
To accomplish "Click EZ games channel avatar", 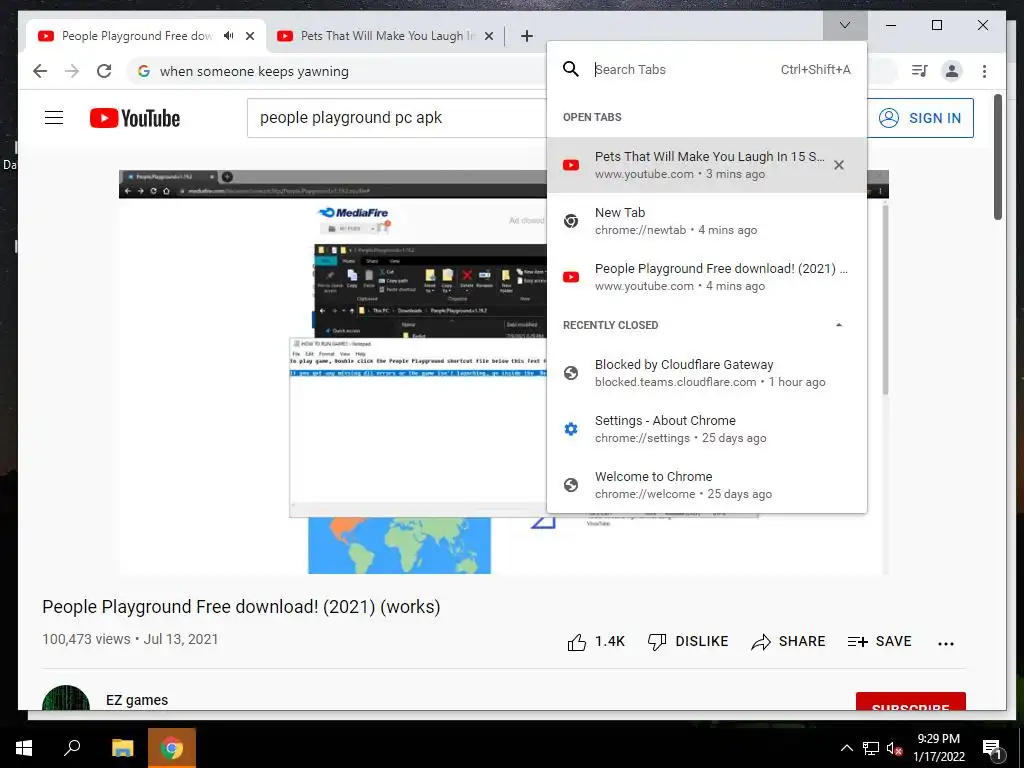I will [x=66, y=699].
